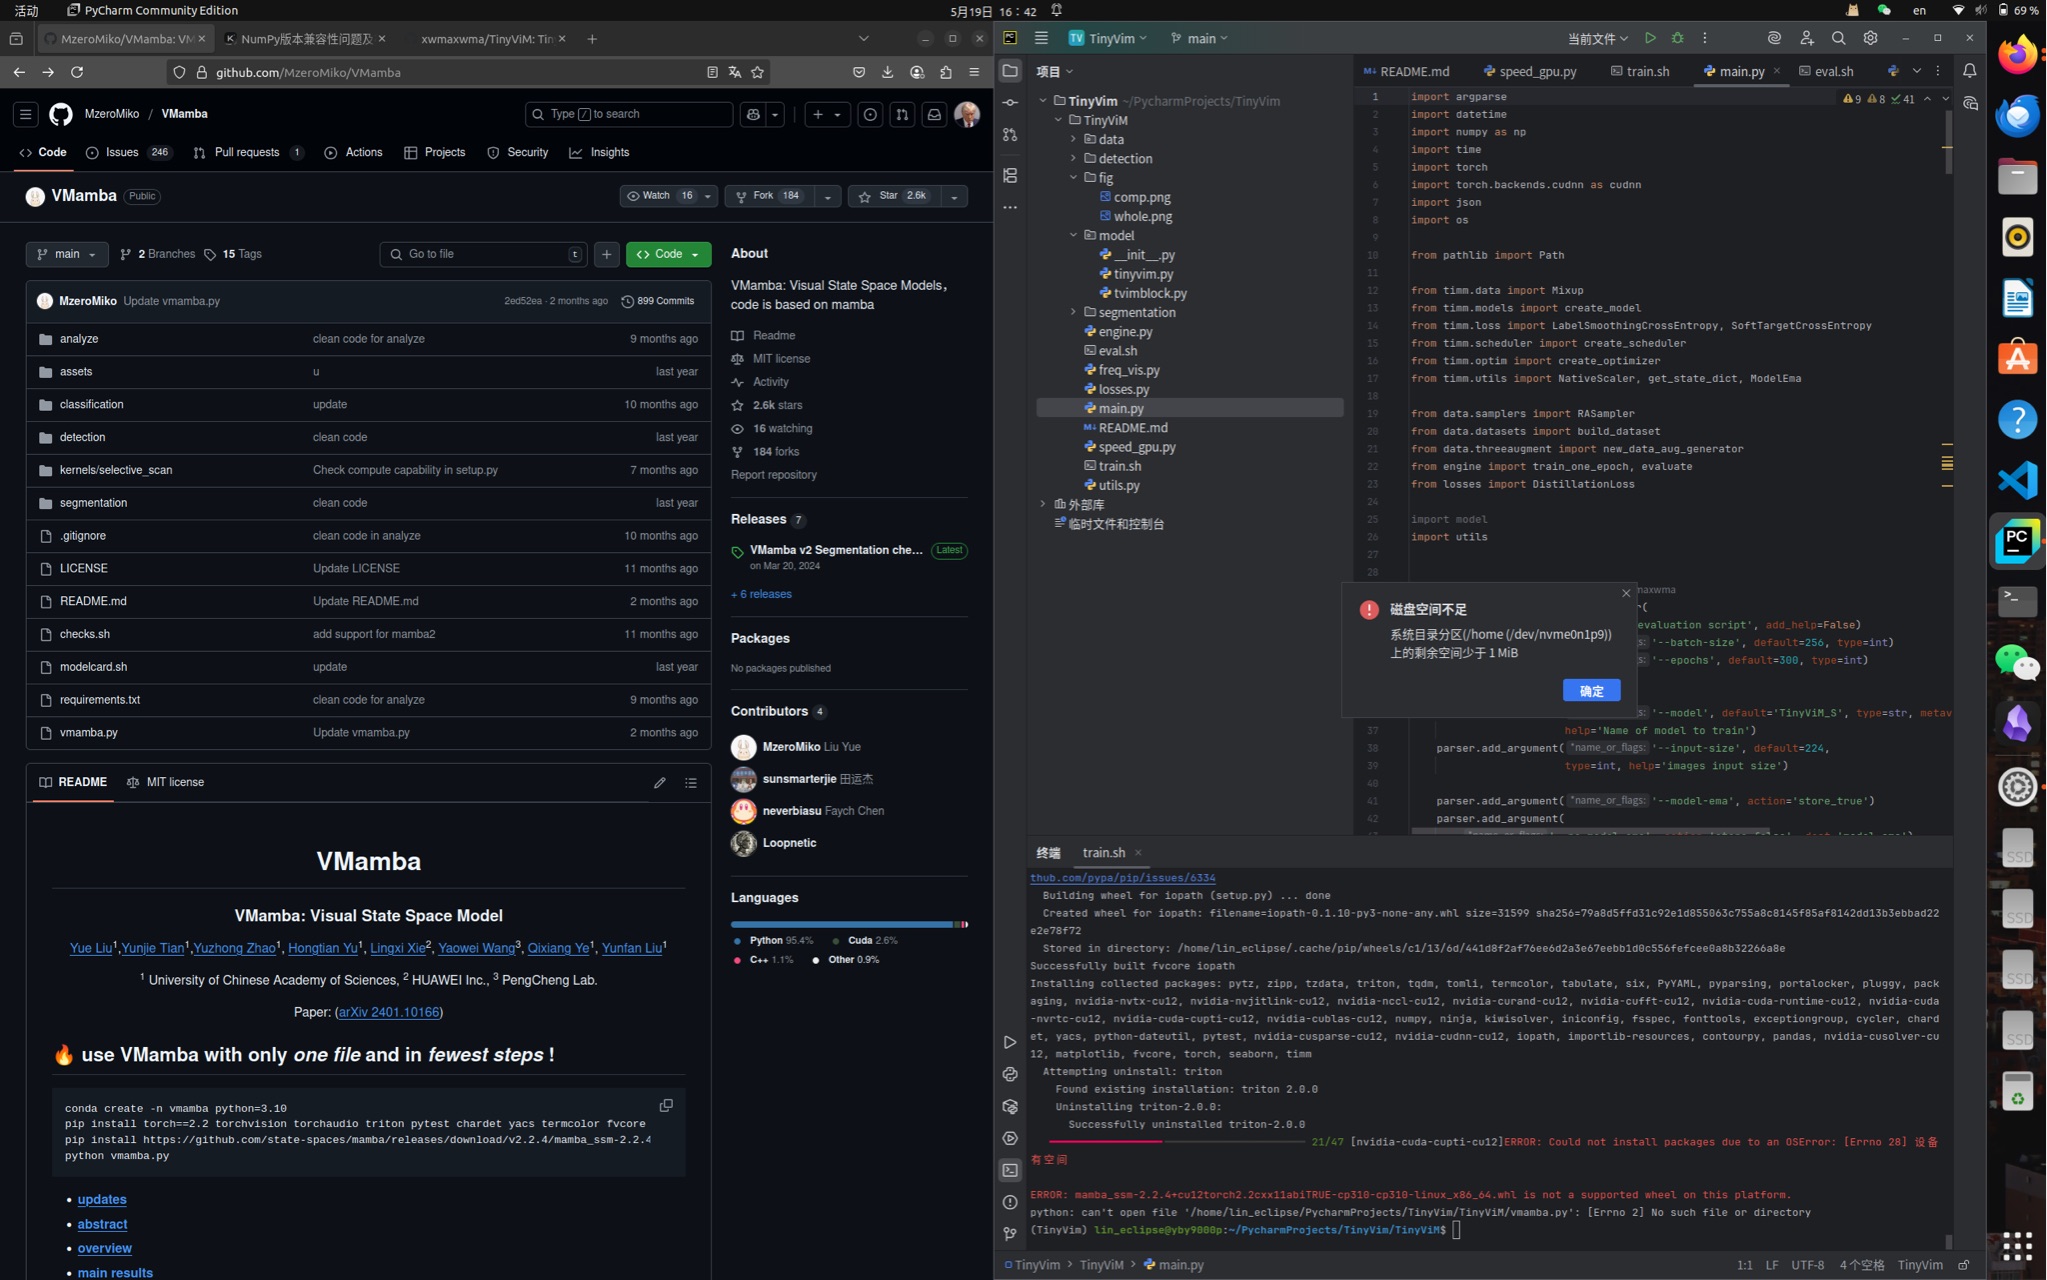Click copy icon on the README code block
The width and height of the screenshot is (2047, 1280).
[x=666, y=1105]
